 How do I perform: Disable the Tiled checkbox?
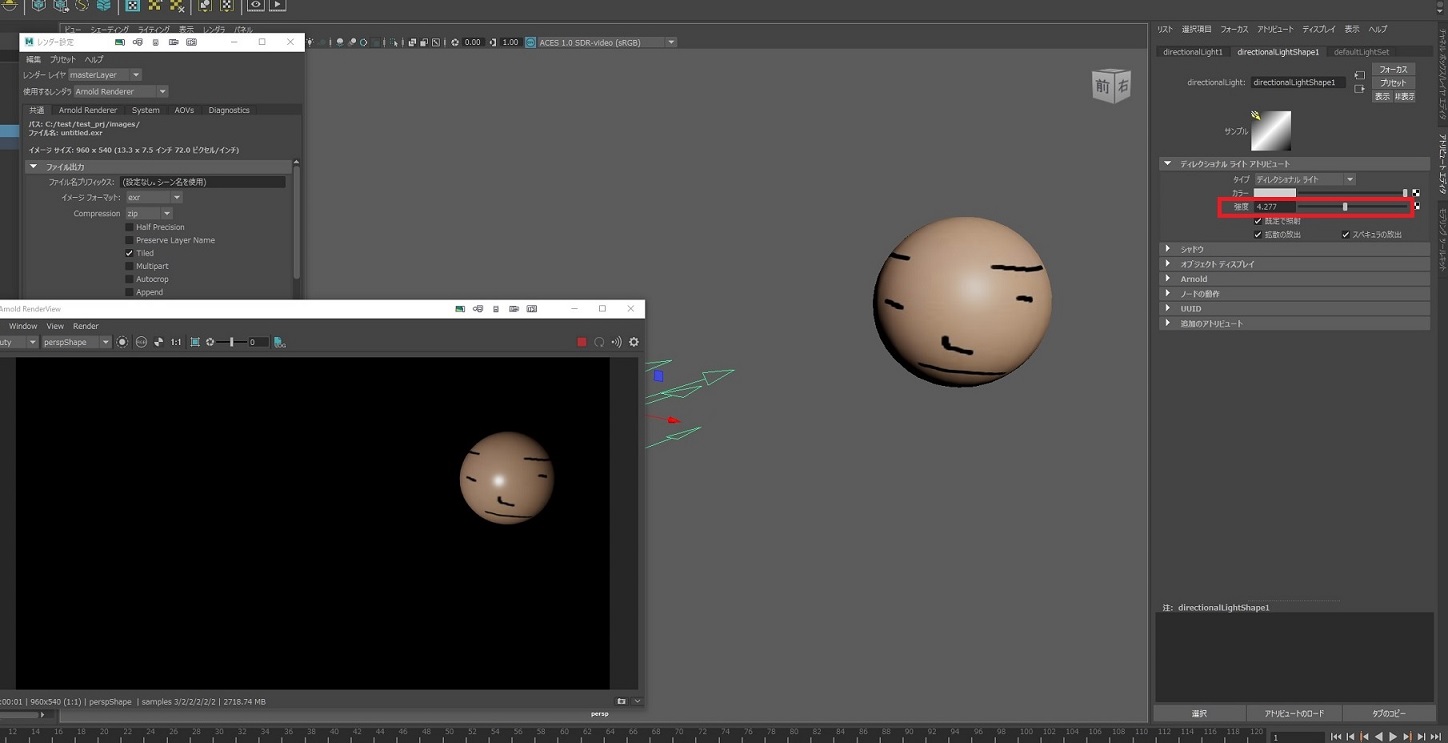tap(129, 253)
